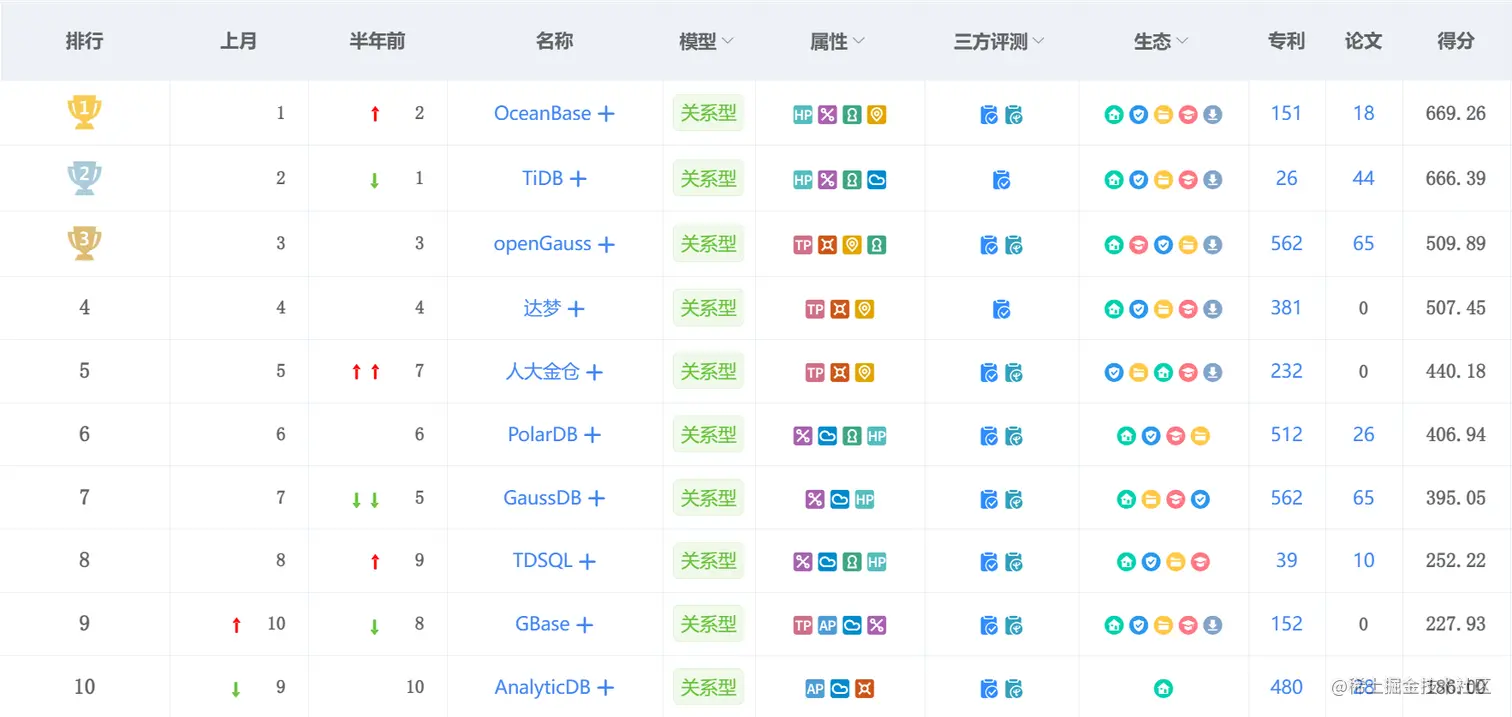
Task: Click the green home ecosystem icon for OceanBase
Action: pos(1114,115)
